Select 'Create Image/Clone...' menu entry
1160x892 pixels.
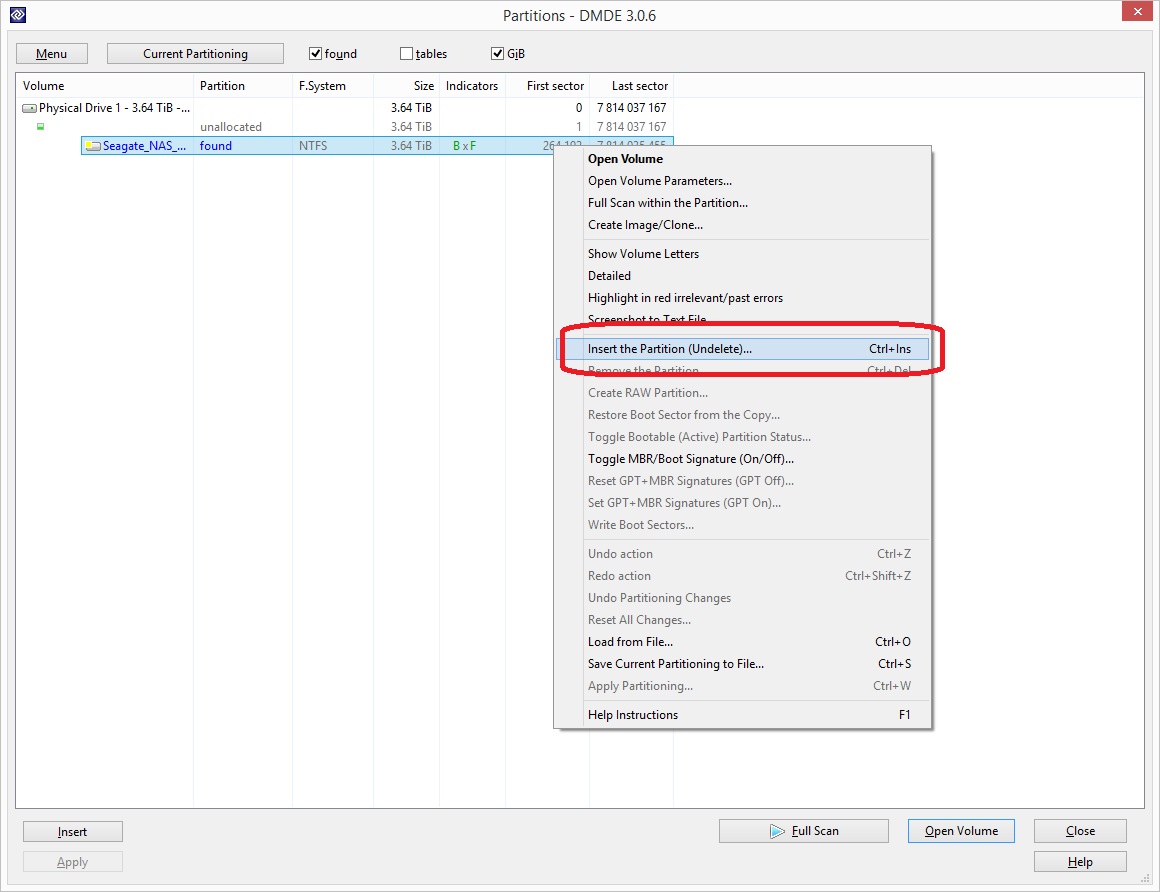pyautogui.click(x=743, y=225)
